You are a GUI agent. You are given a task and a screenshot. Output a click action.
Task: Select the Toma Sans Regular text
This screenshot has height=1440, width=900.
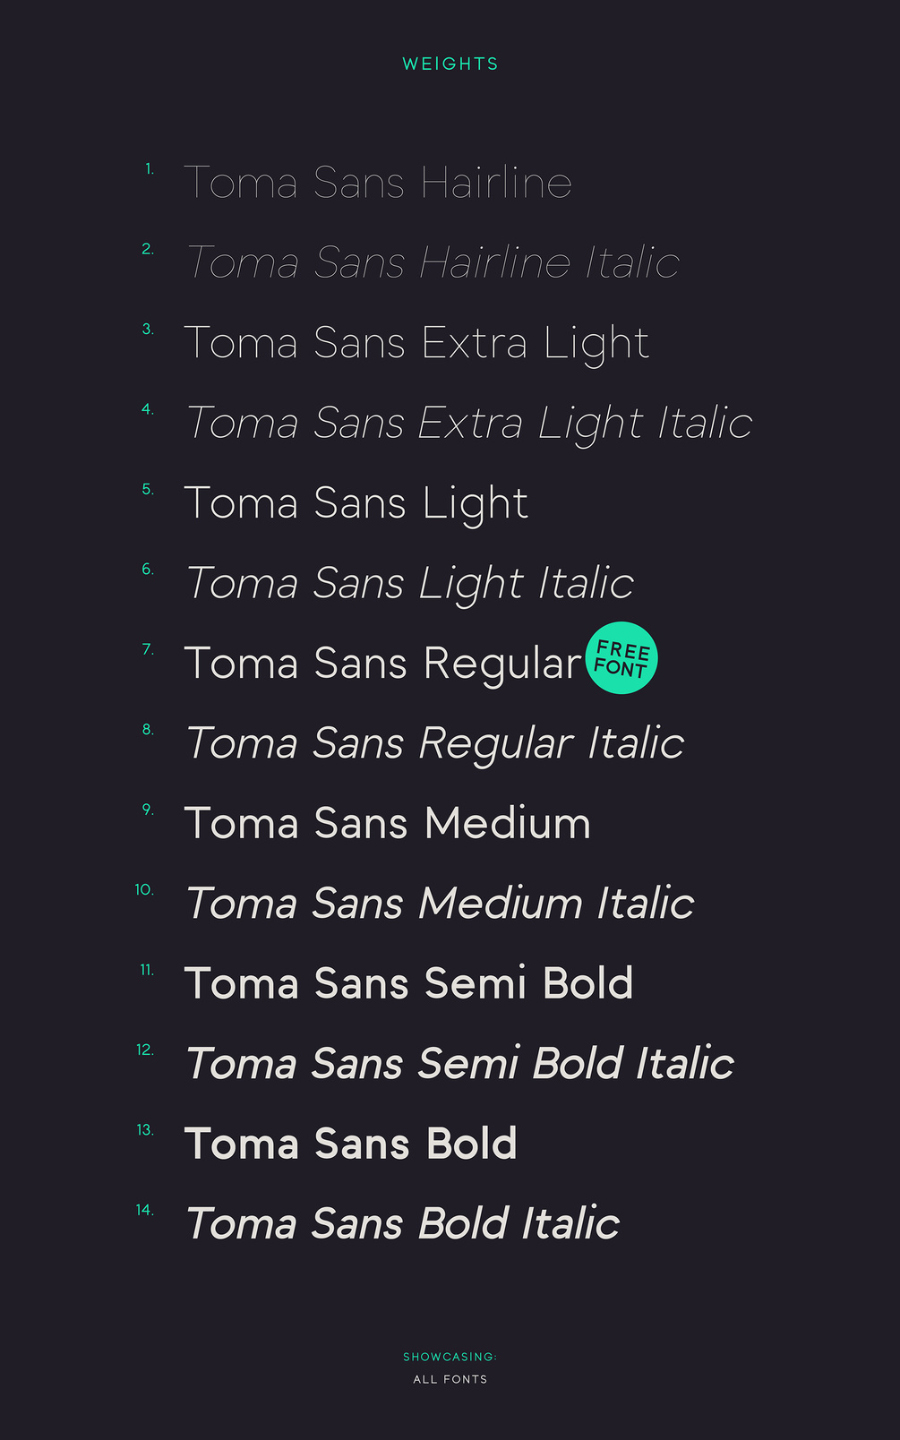point(382,663)
